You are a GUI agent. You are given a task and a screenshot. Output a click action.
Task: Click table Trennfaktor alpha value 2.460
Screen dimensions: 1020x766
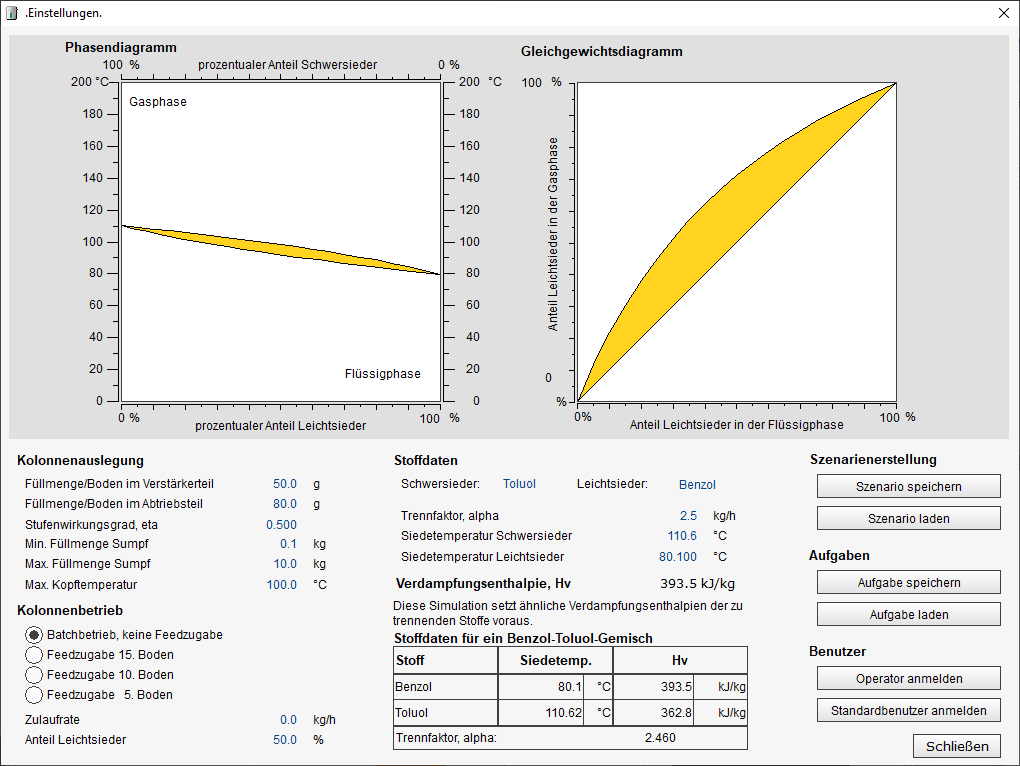click(x=660, y=737)
